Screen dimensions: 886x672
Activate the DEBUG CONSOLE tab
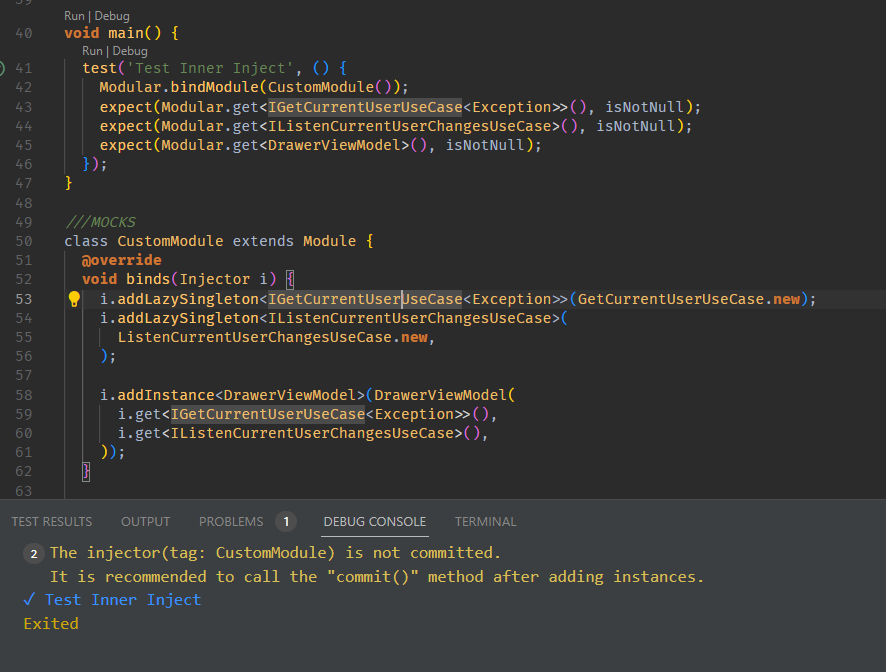pyautogui.click(x=374, y=521)
